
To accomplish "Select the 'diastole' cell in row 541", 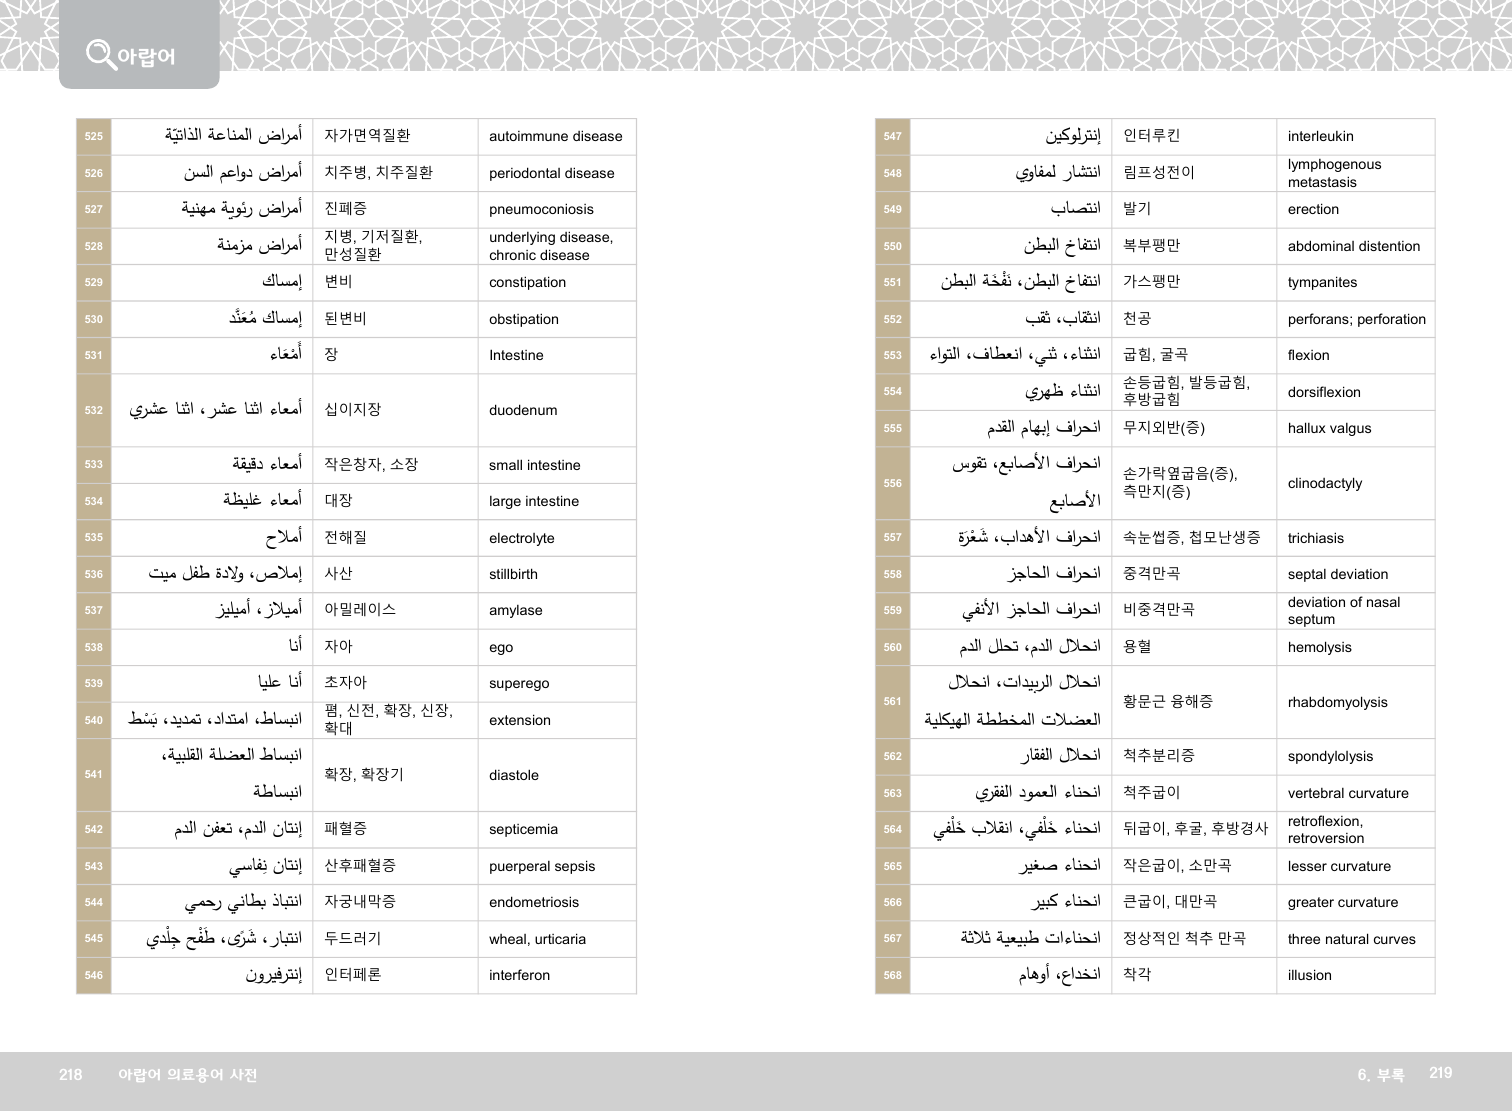I will (513, 775).
